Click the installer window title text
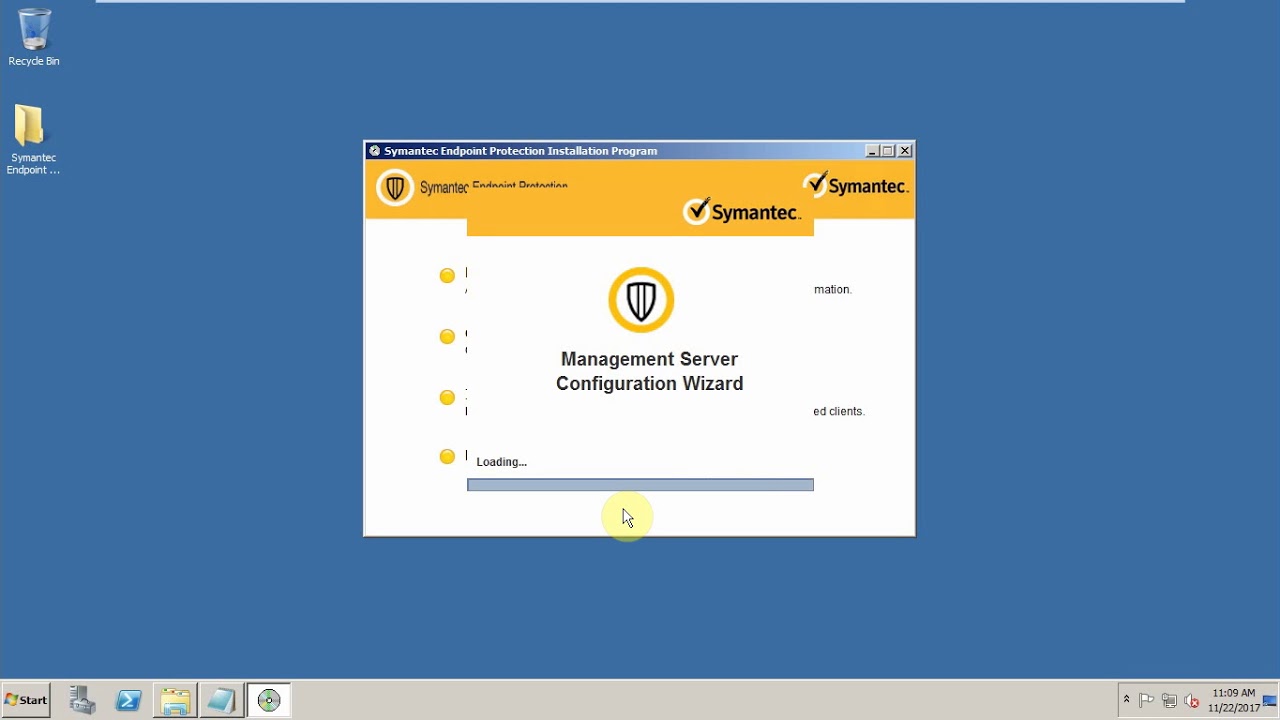 [520, 151]
